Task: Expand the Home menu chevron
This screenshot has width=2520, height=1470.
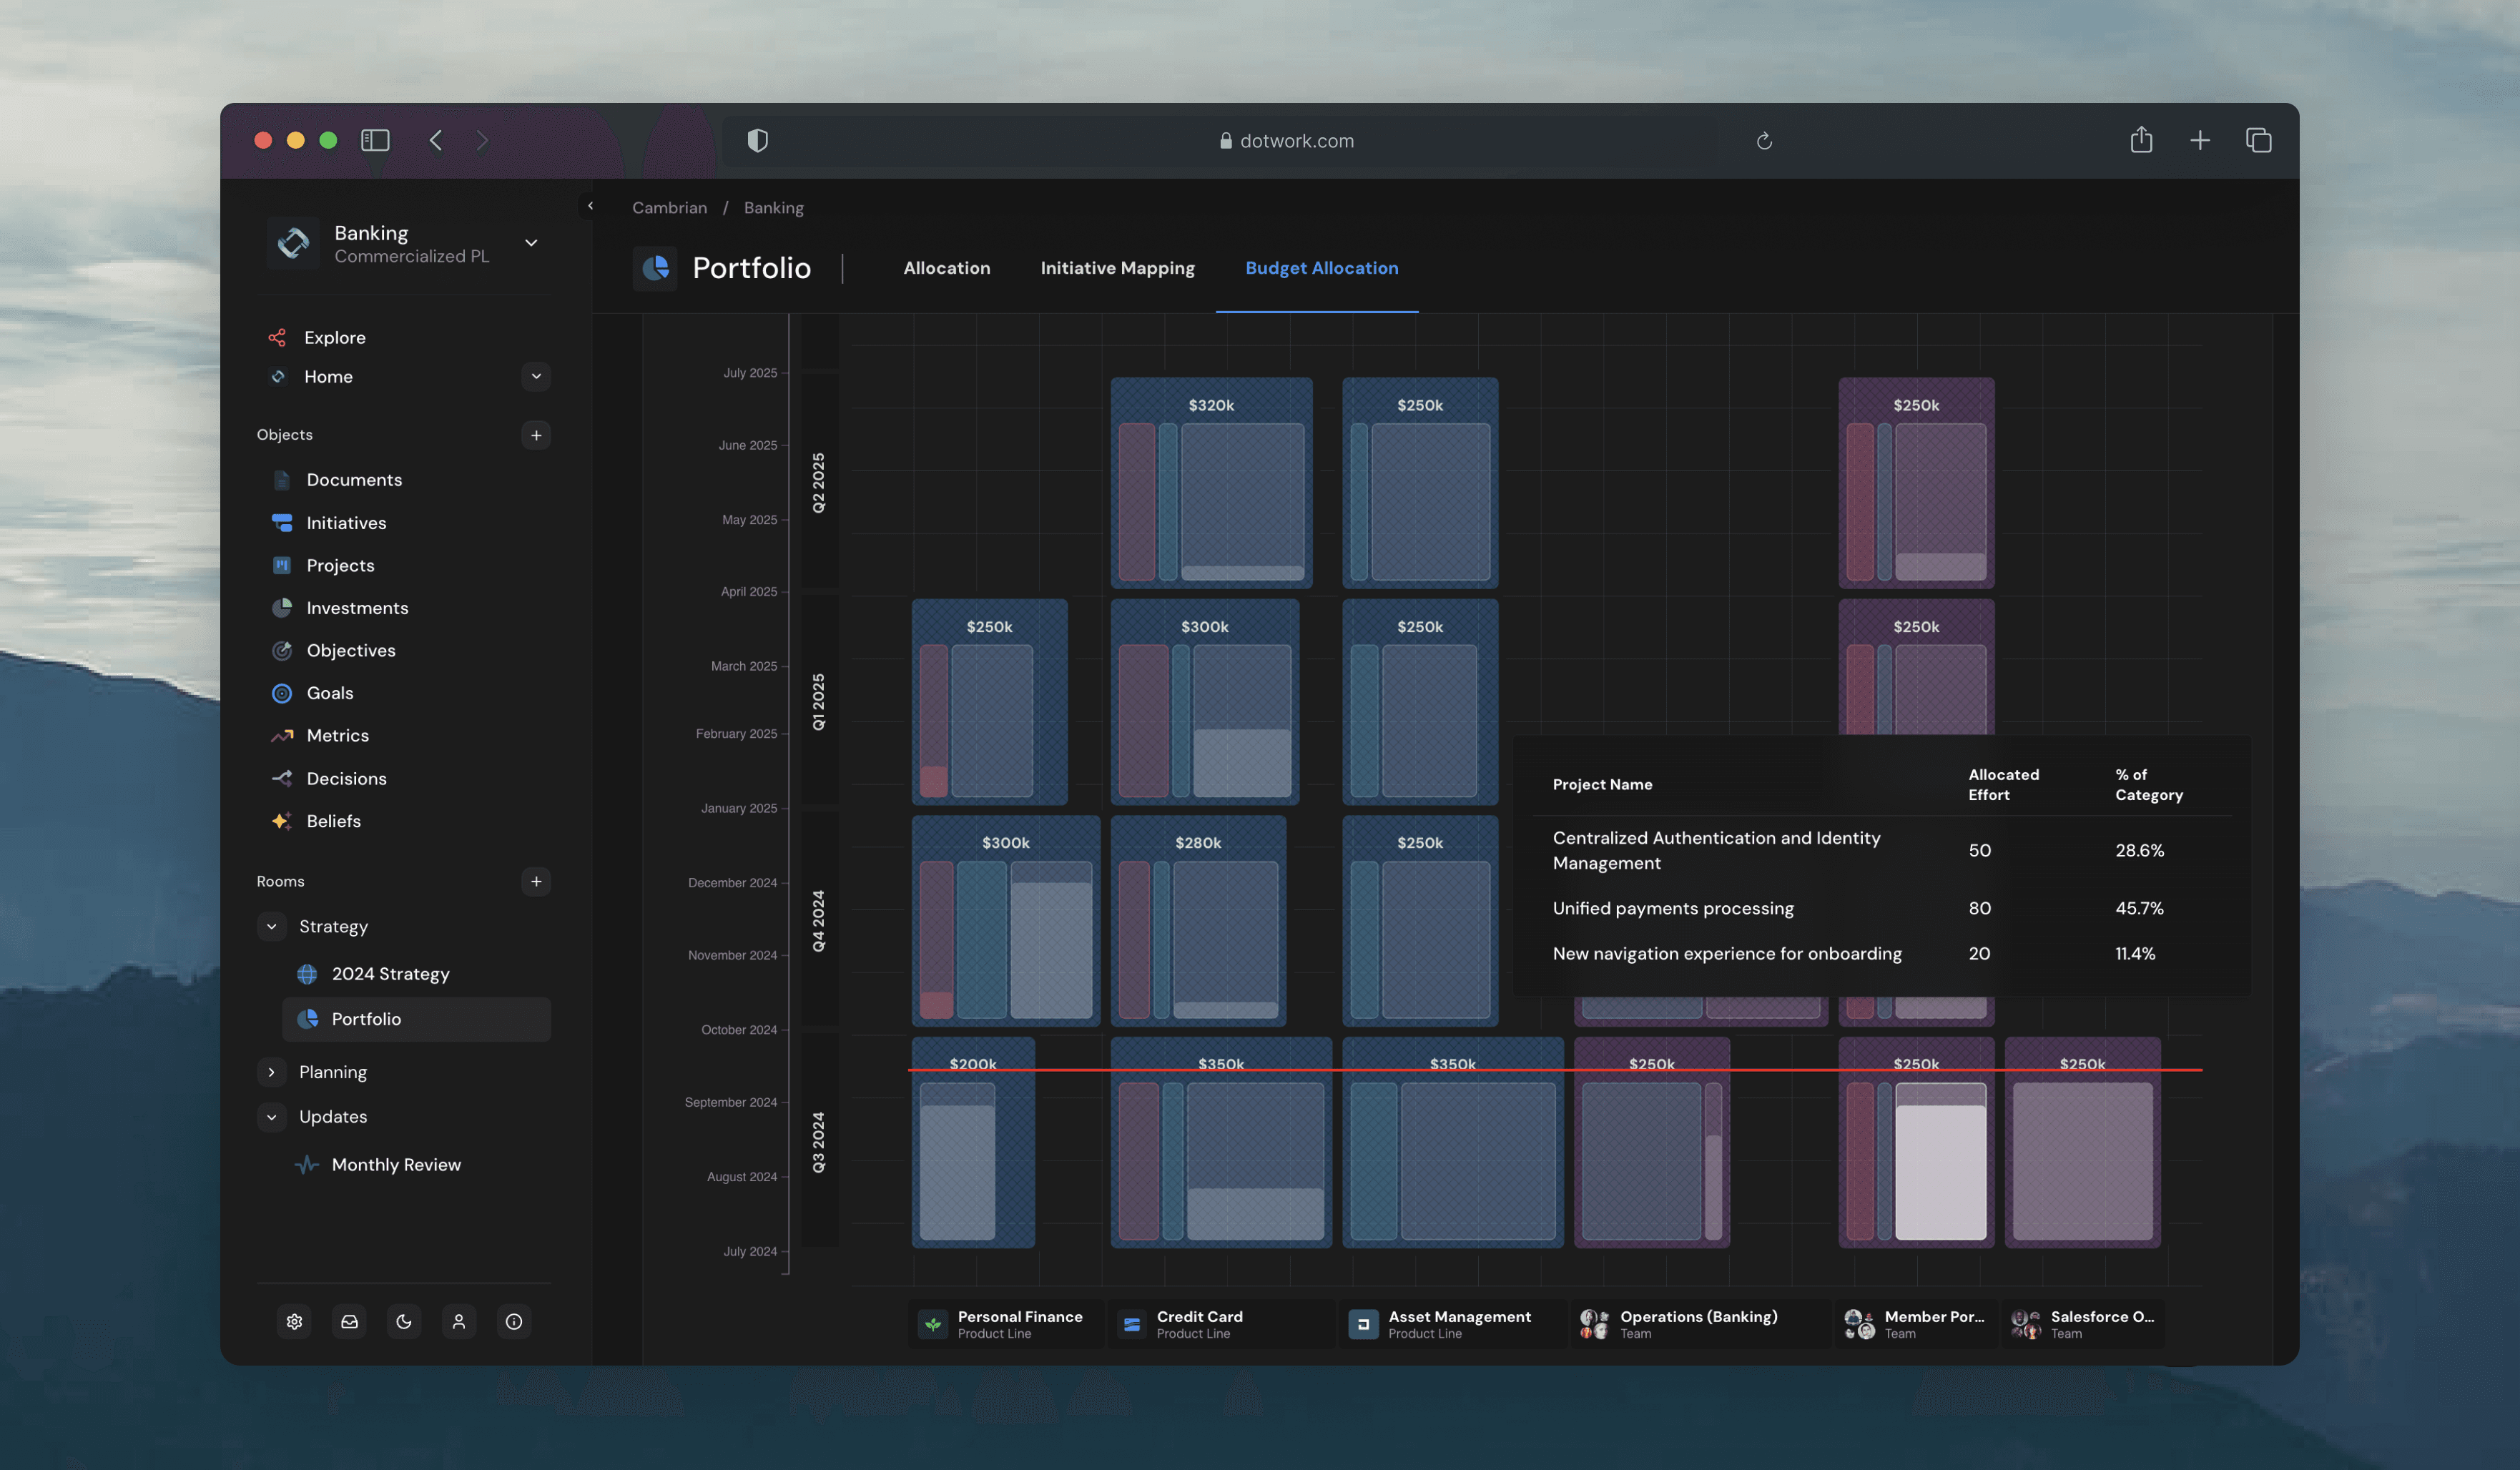Action: [536, 377]
